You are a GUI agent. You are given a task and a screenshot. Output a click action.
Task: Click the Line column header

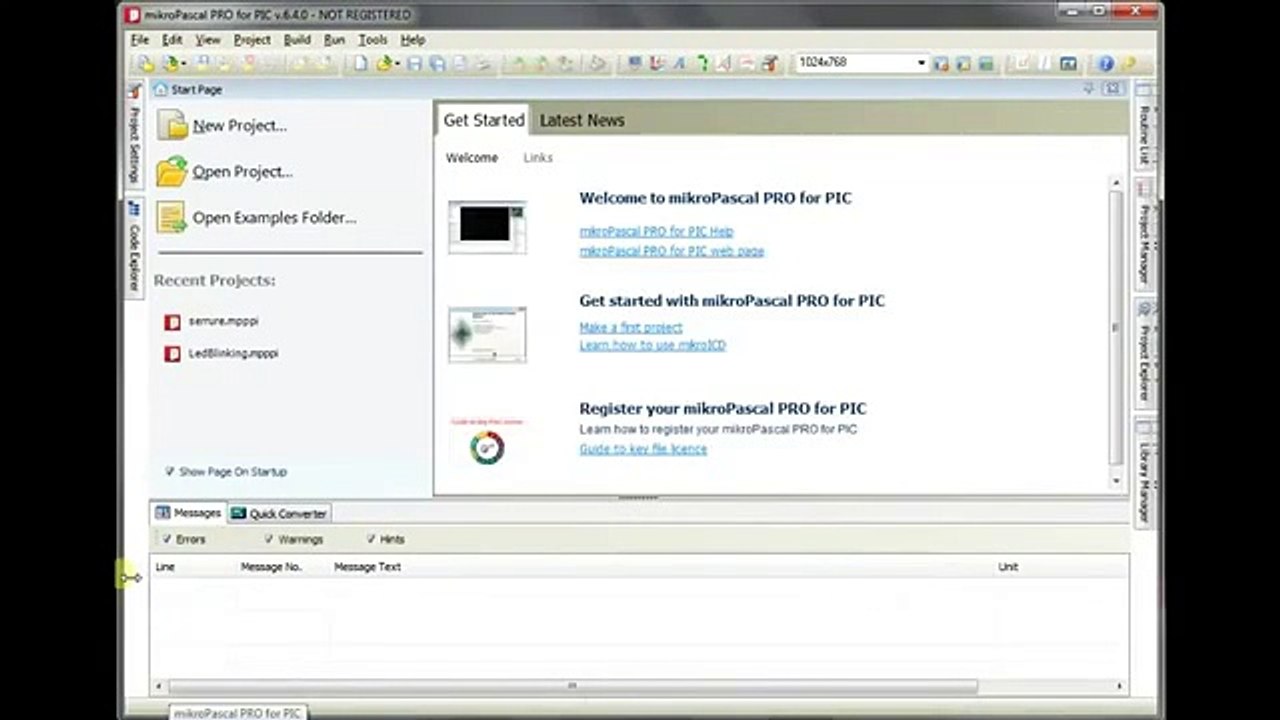tap(165, 567)
